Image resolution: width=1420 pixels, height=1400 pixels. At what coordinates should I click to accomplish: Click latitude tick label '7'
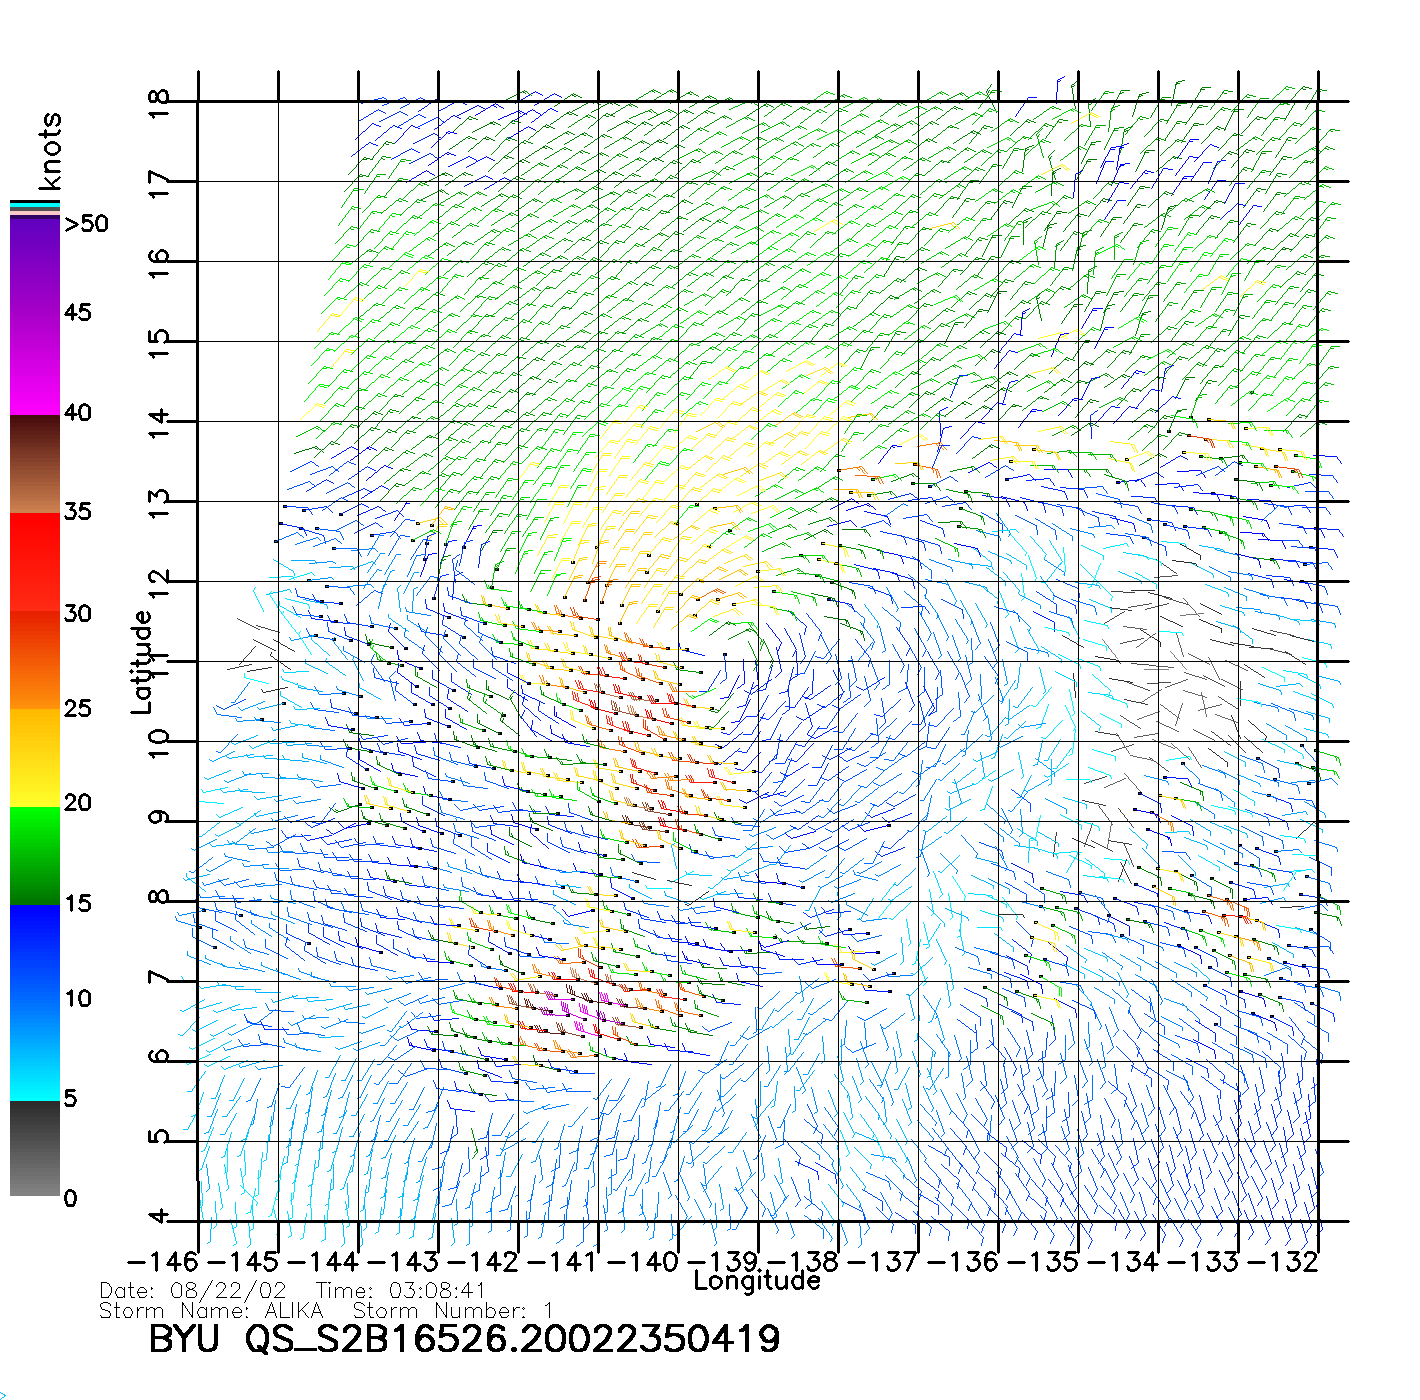[x=159, y=977]
